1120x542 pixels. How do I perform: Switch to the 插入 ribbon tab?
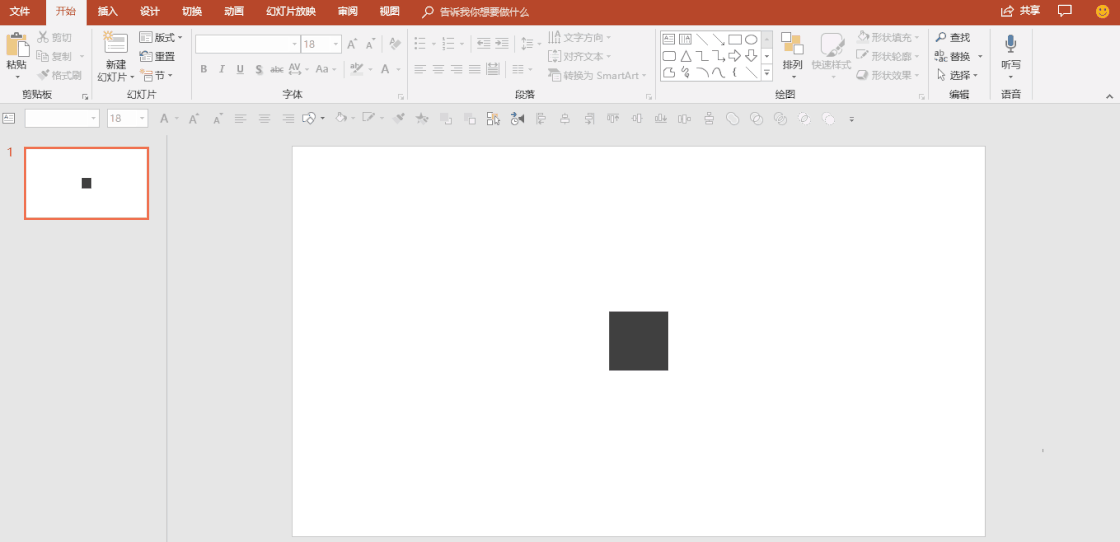(107, 11)
